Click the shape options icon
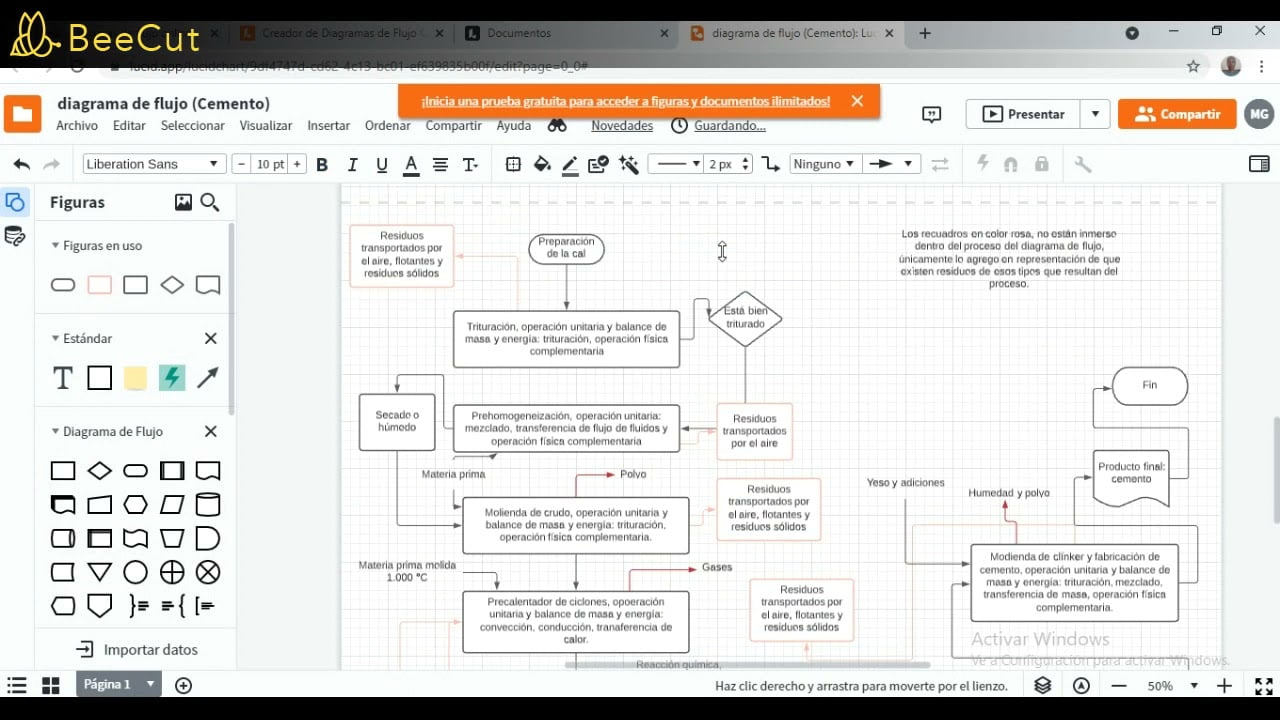 click(x=513, y=164)
